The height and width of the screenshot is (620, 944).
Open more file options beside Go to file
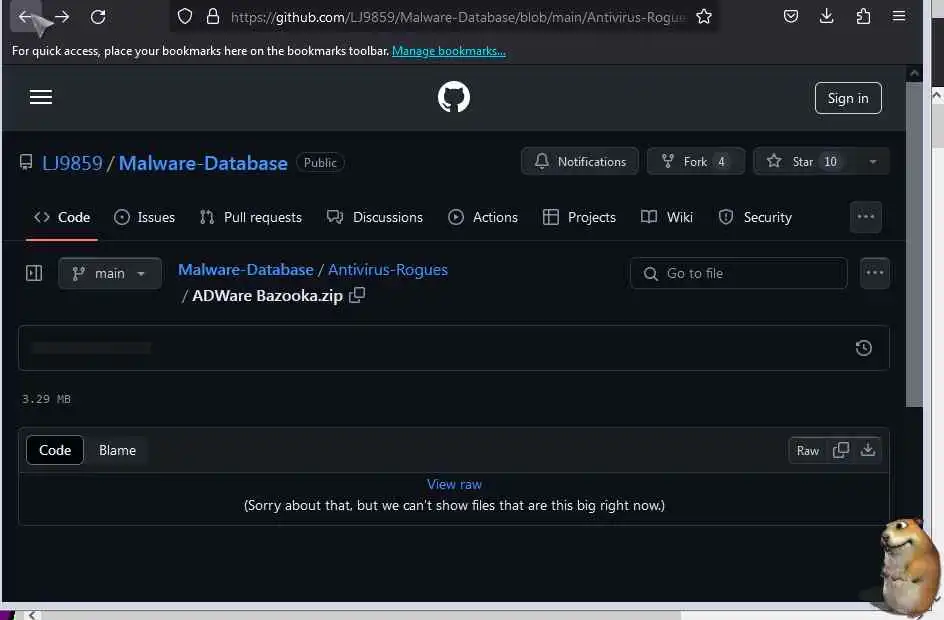pyautogui.click(x=875, y=273)
